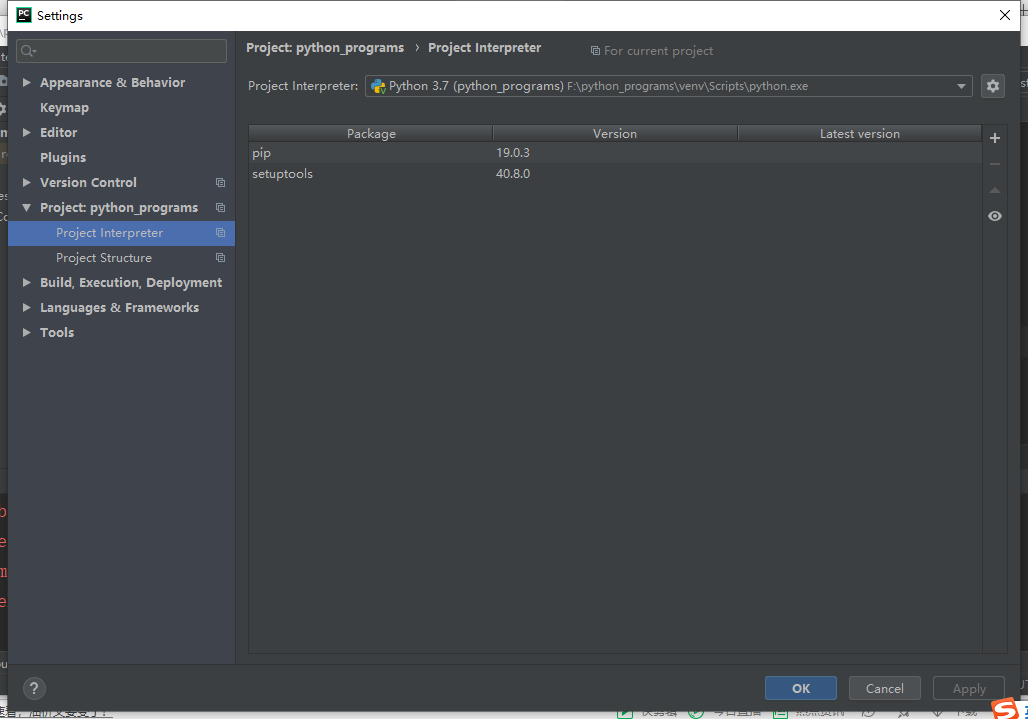Click the copy icon beside Version Control
Viewport: 1028px width, 719px height.
pos(220,182)
